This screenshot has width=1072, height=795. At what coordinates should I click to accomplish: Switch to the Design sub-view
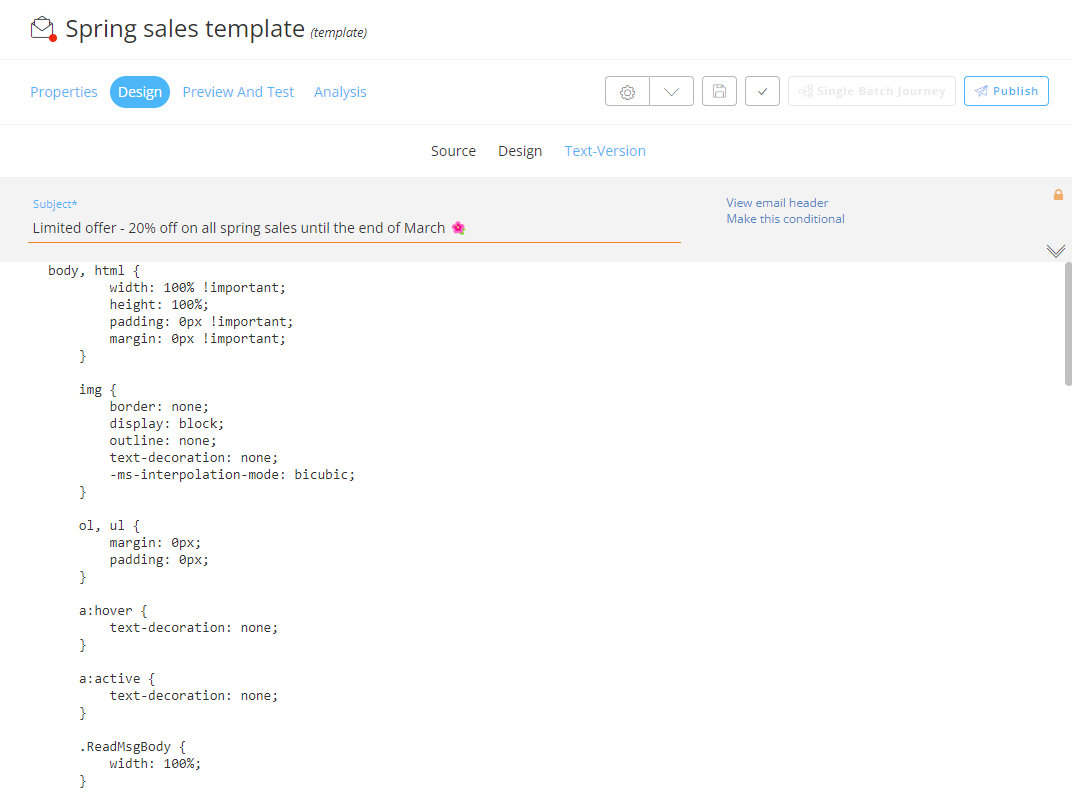pos(520,151)
